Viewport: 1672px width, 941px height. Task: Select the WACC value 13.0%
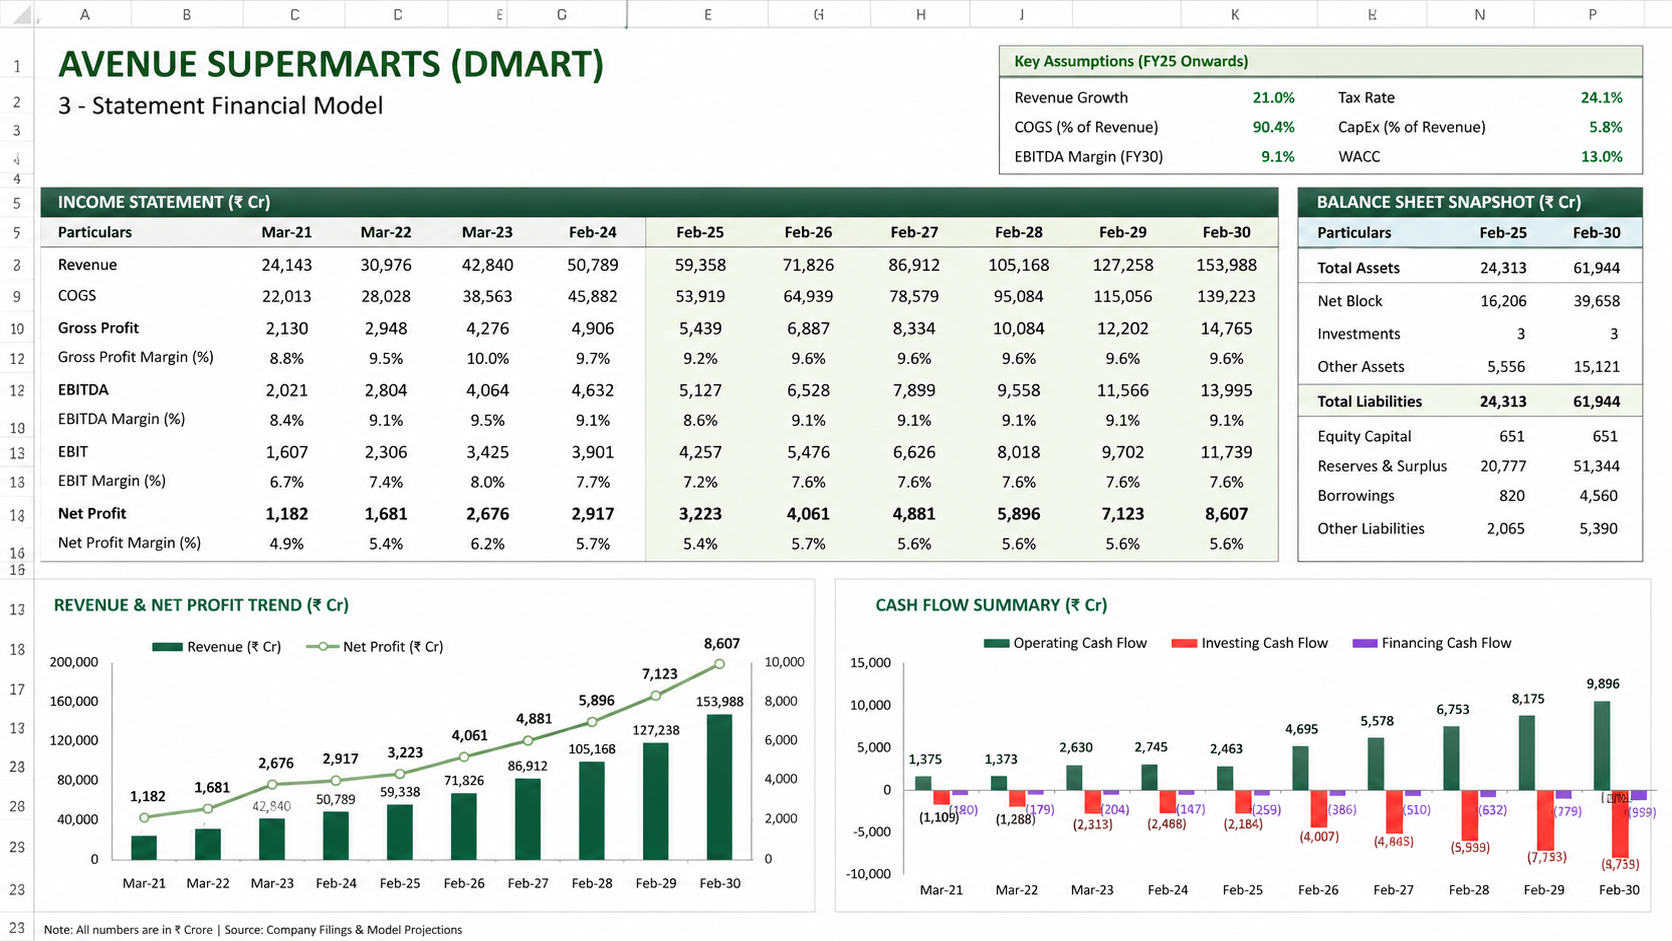[1601, 156]
